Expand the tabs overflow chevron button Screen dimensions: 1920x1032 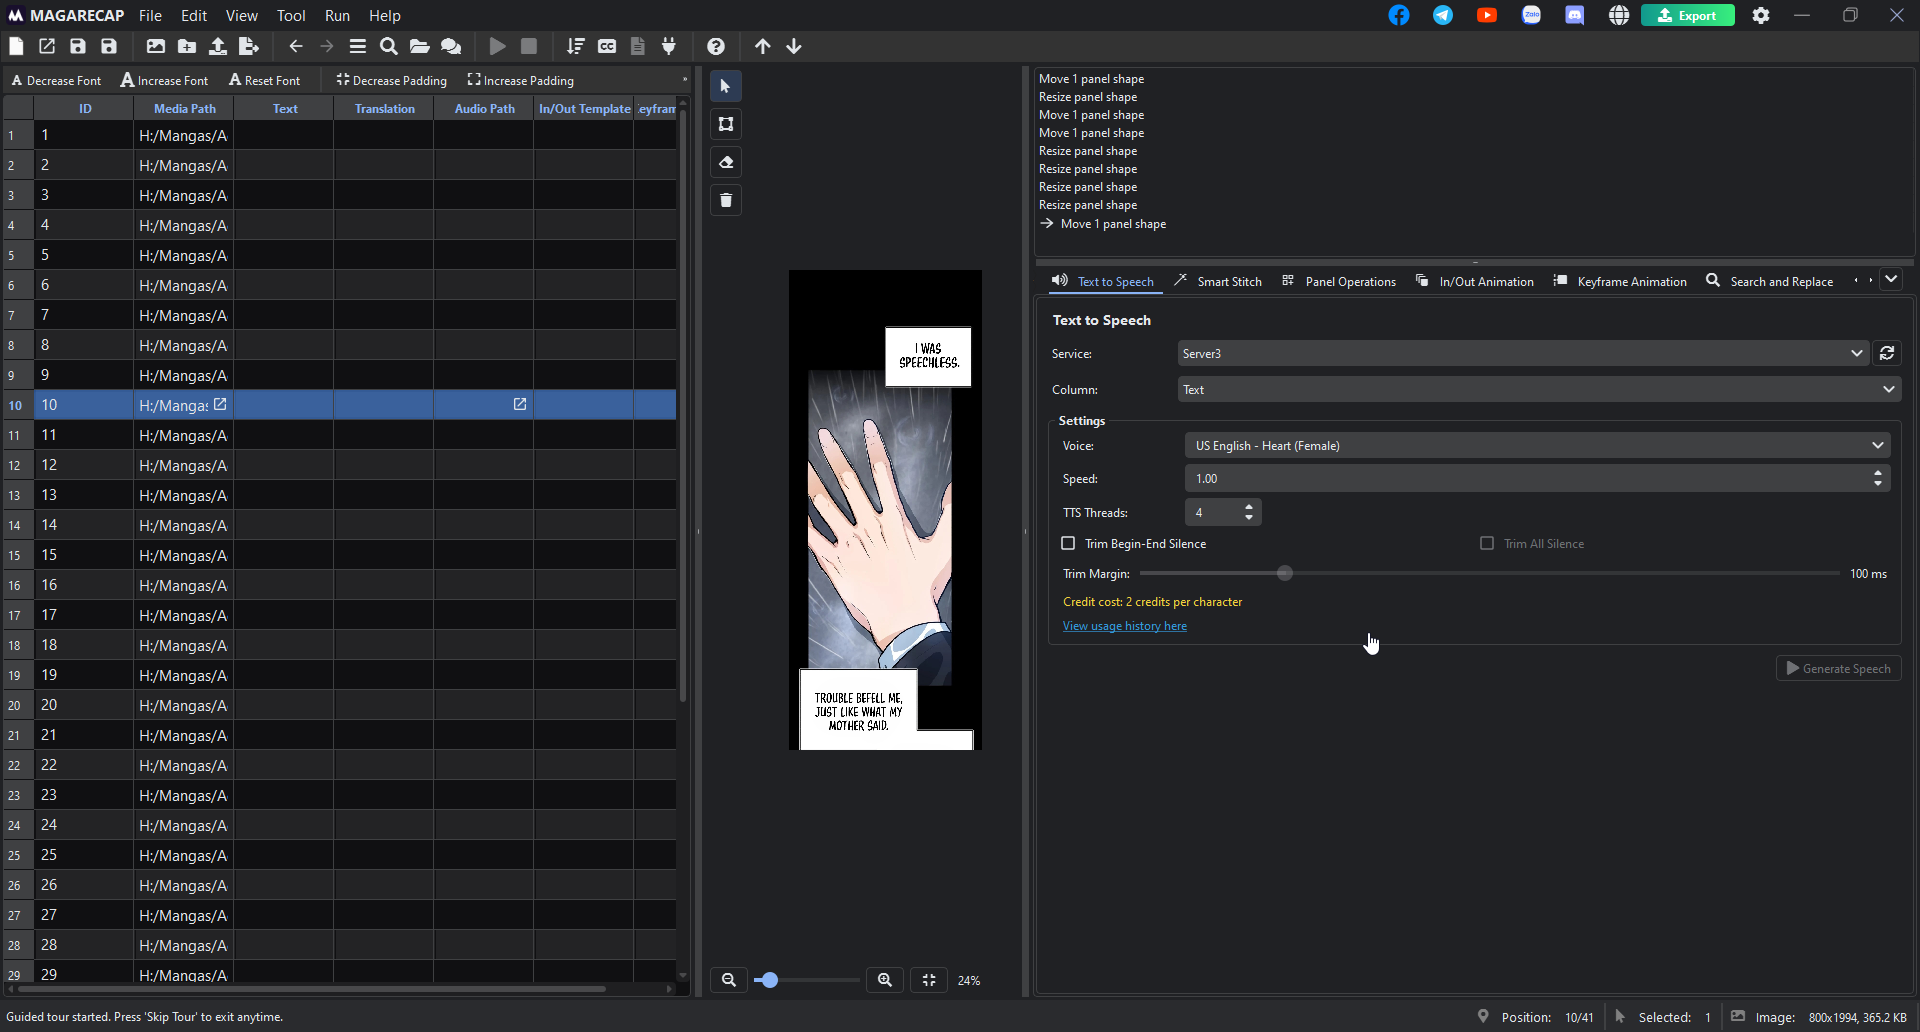(1891, 280)
